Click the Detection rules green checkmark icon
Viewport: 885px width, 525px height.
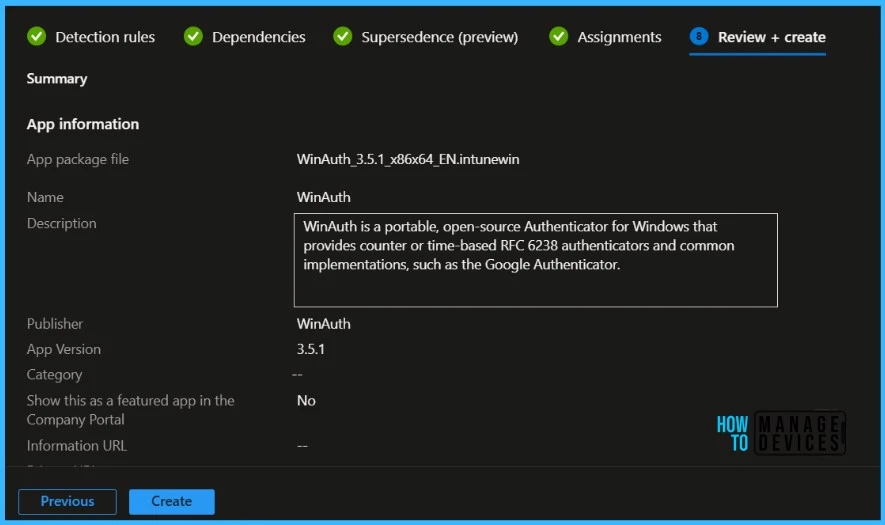[x=37, y=37]
